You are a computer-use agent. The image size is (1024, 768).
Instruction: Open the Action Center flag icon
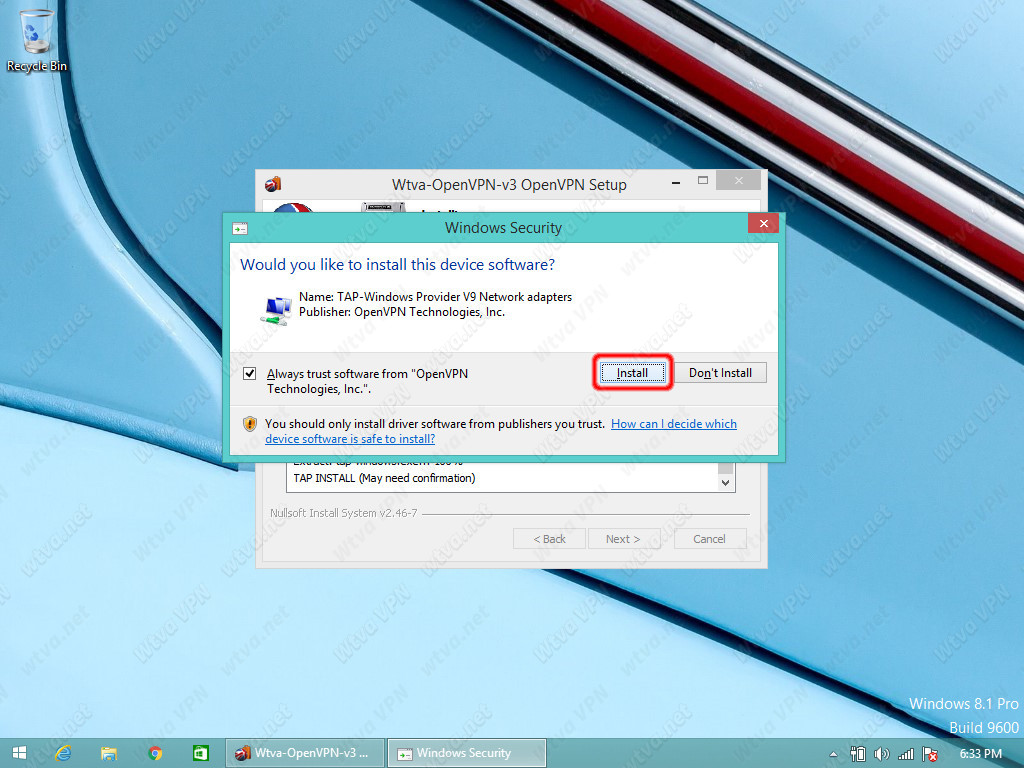click(930, 754)
